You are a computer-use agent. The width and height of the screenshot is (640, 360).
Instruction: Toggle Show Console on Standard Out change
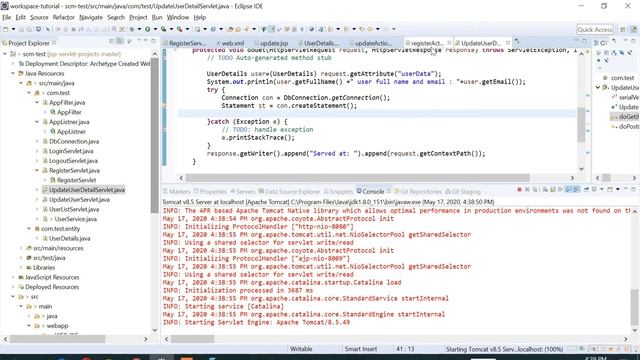[x=568, y=190]
